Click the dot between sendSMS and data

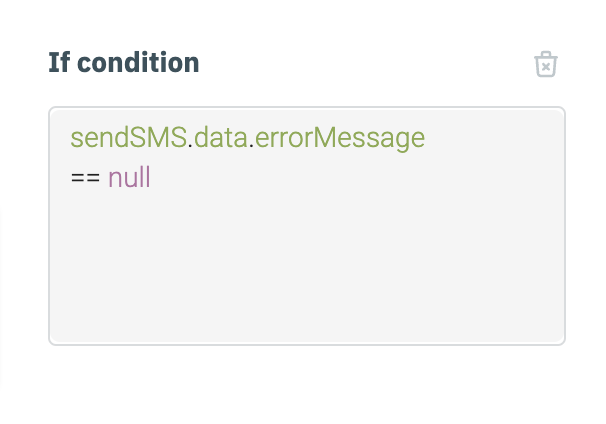coord(191,140)
